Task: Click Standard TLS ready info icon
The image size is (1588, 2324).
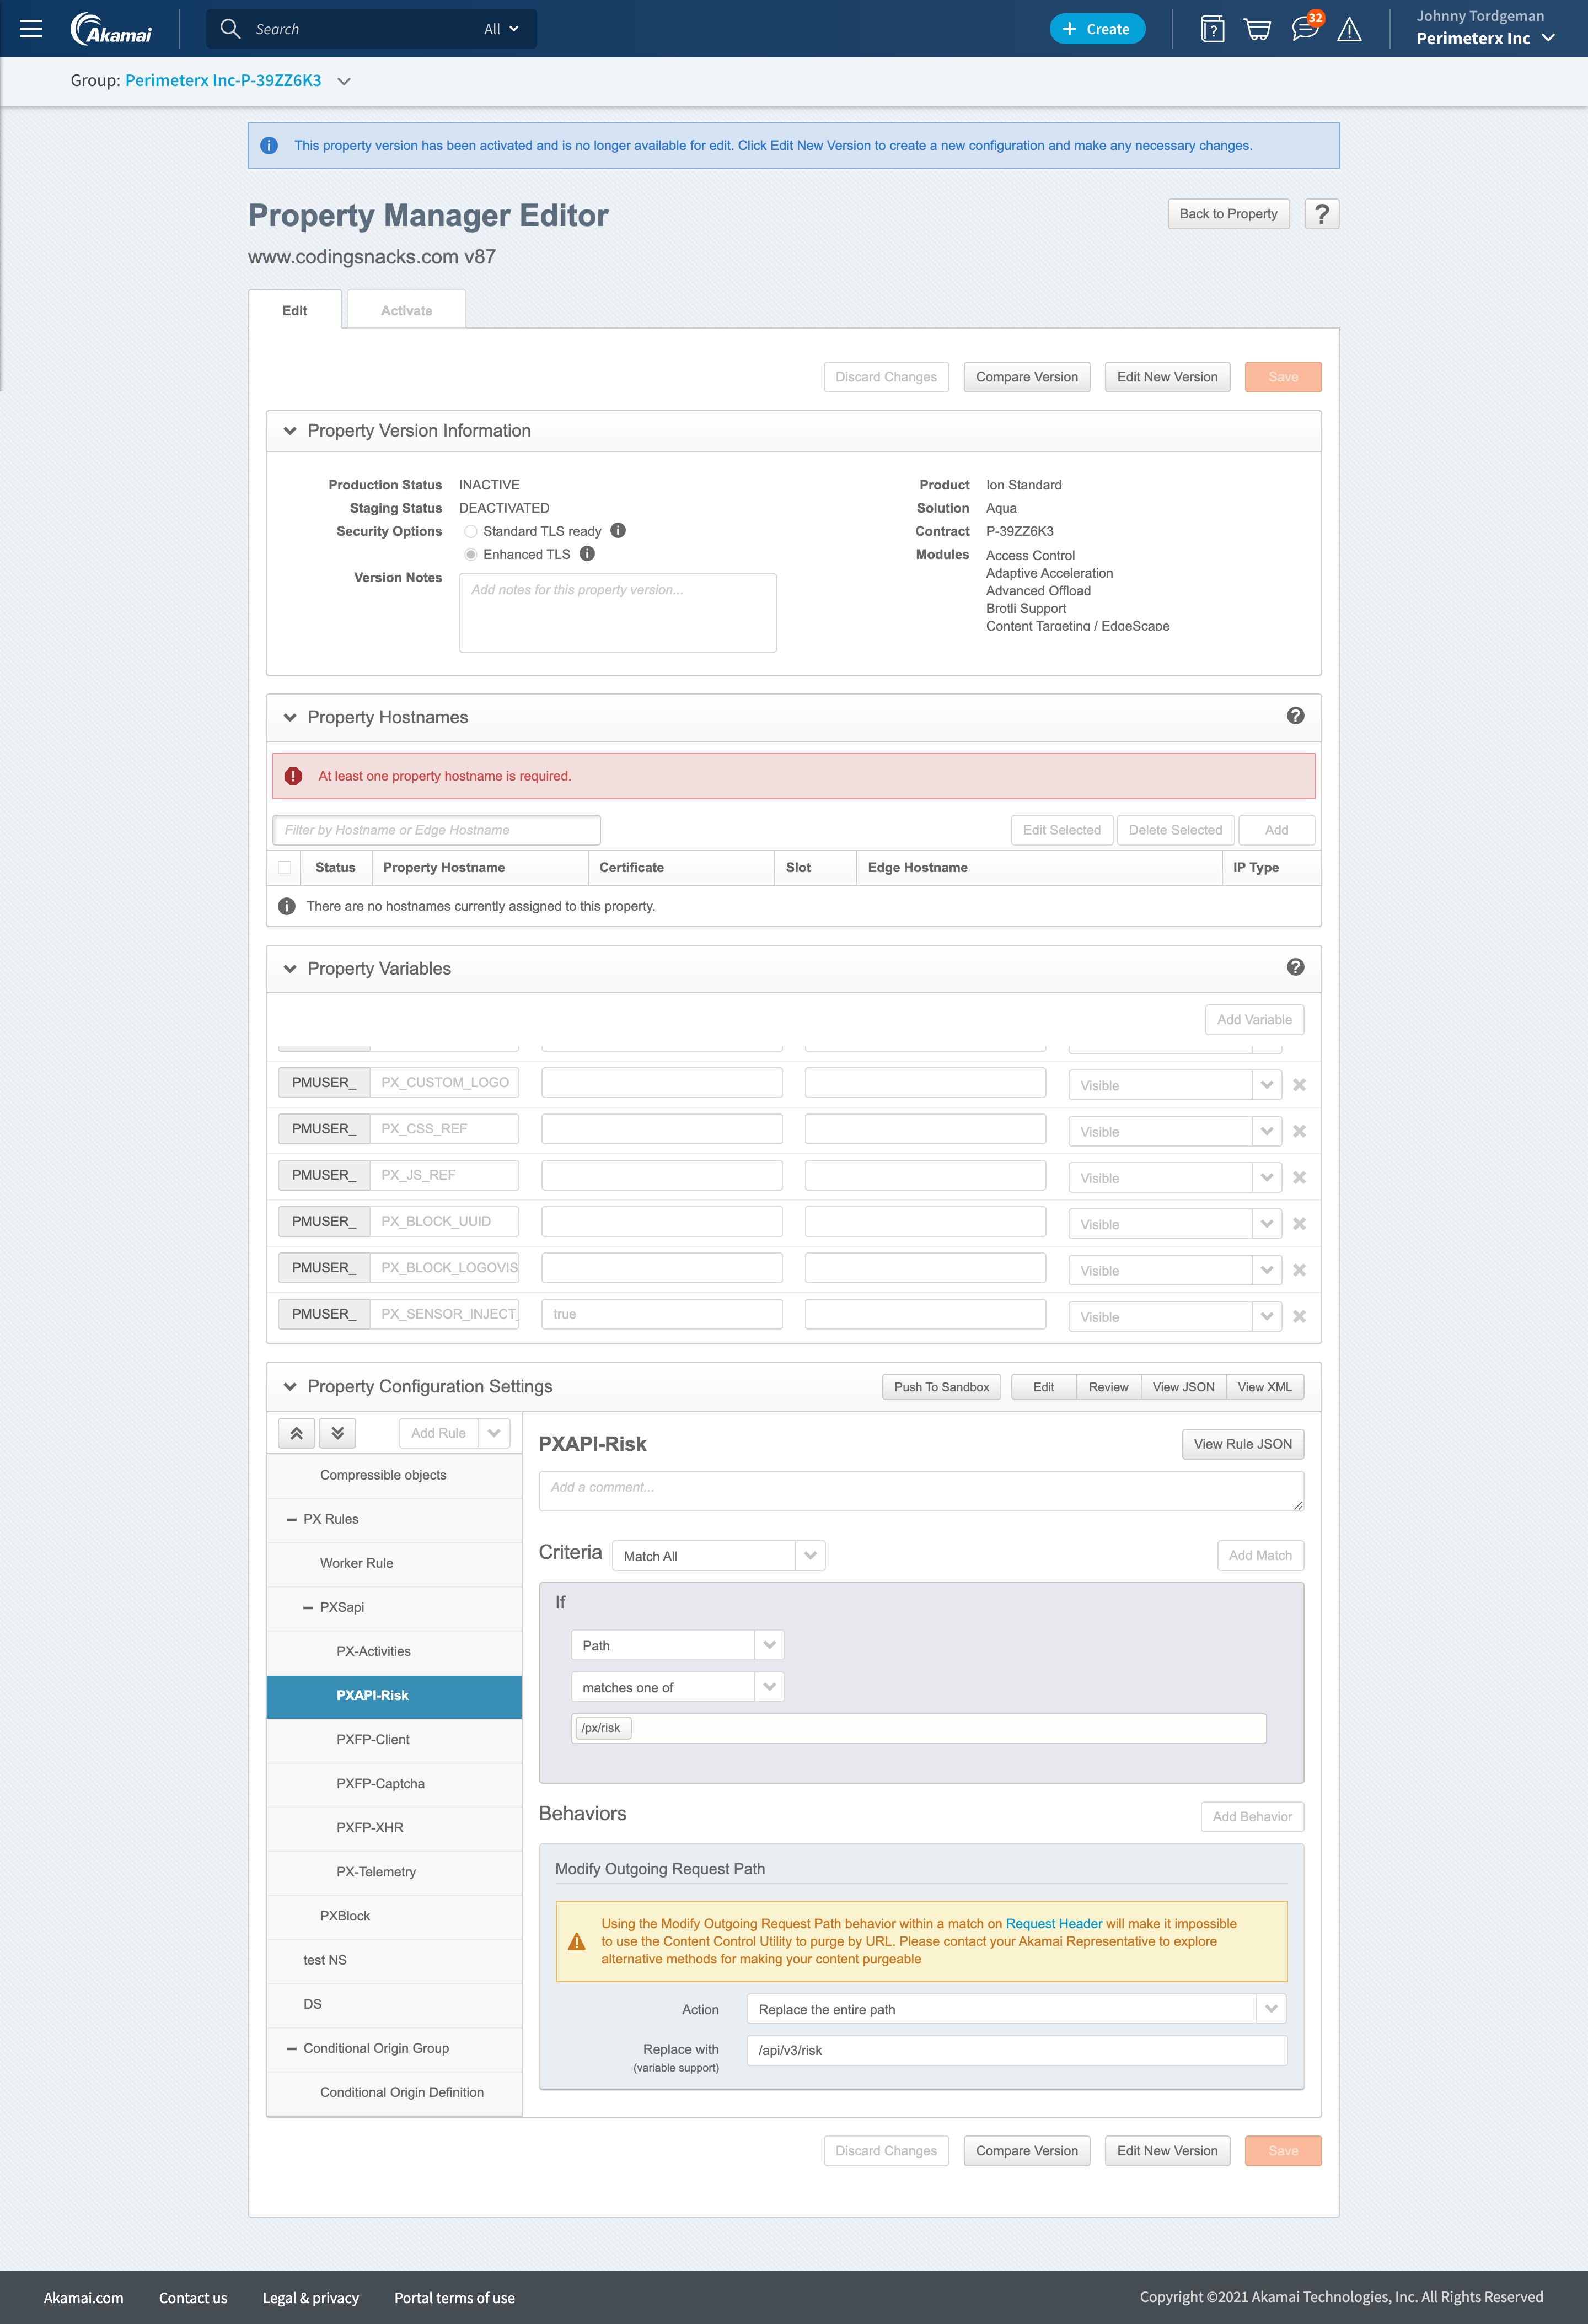Action: pos(618,531)
